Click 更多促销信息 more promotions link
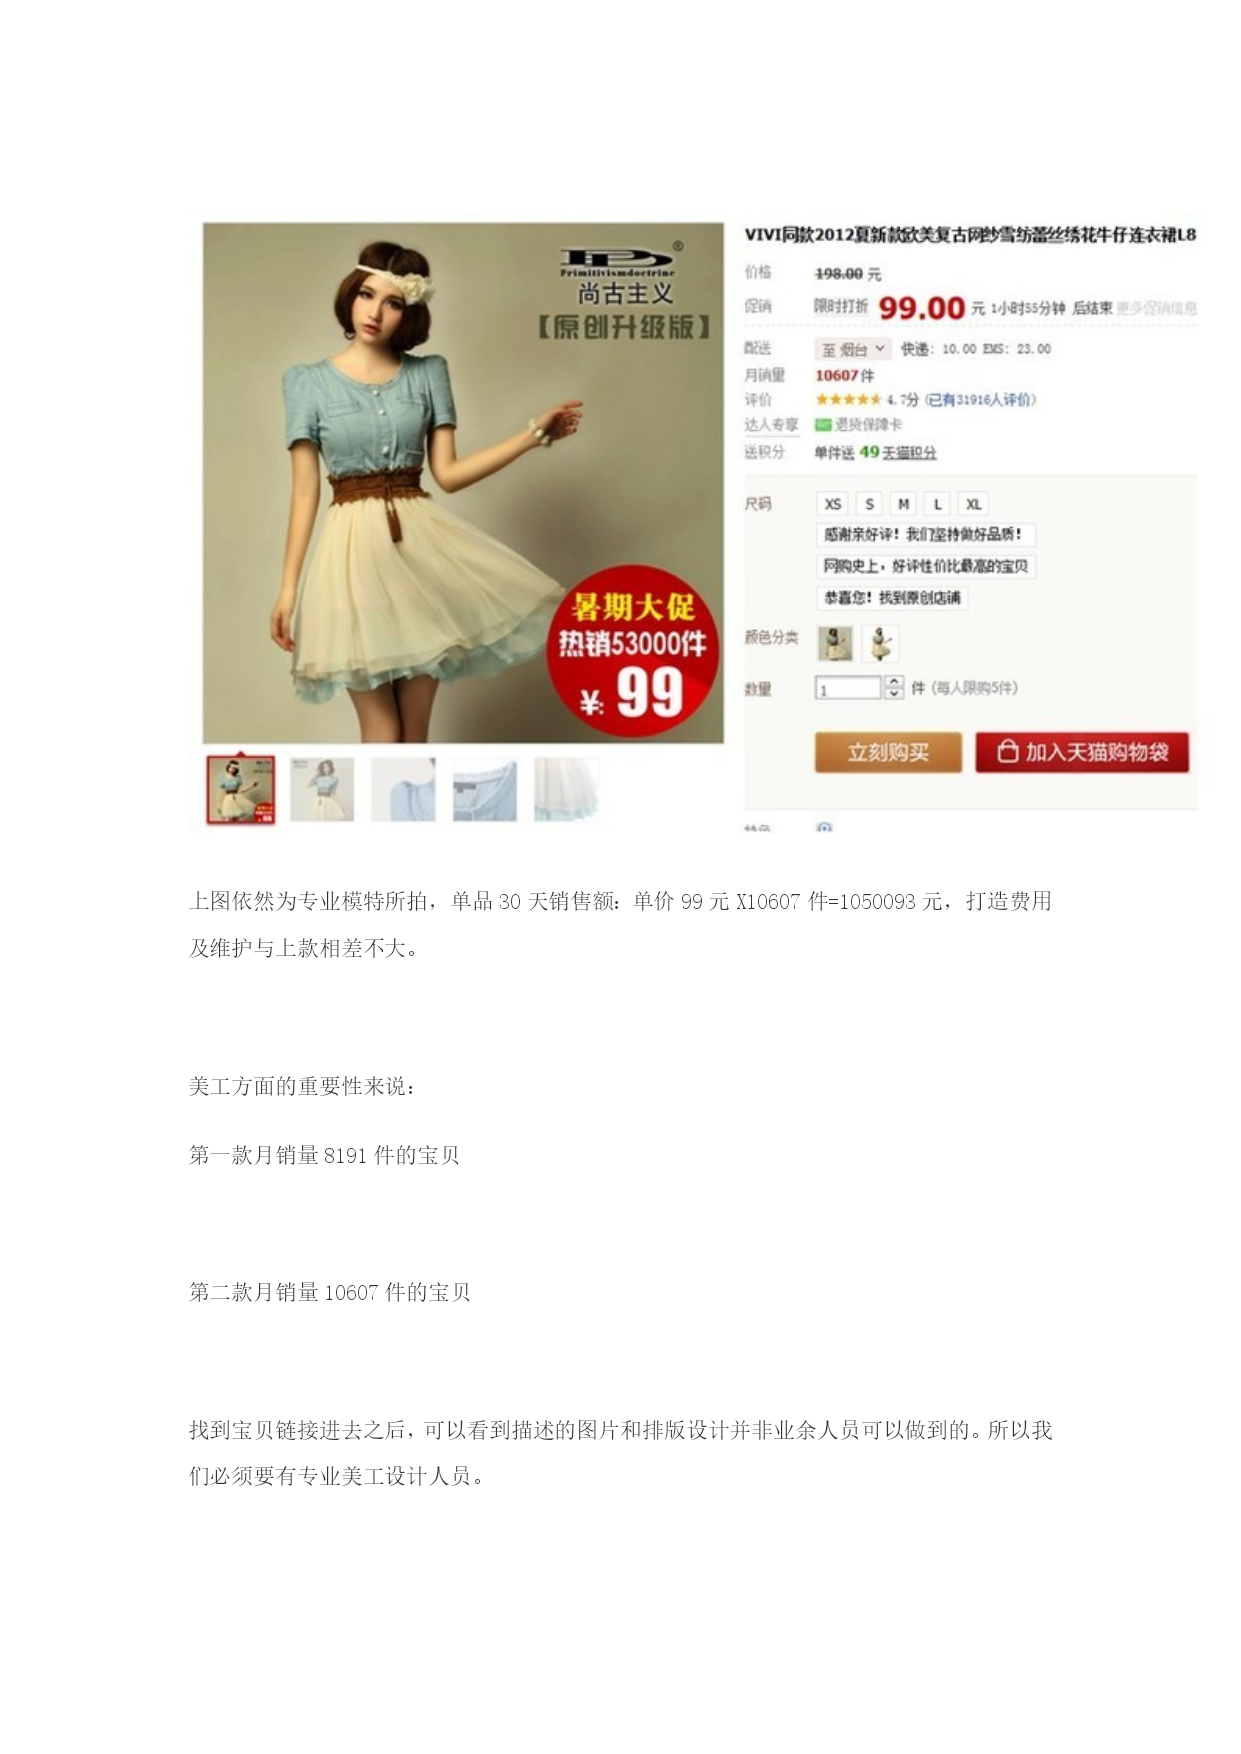 click(1156, 308)
